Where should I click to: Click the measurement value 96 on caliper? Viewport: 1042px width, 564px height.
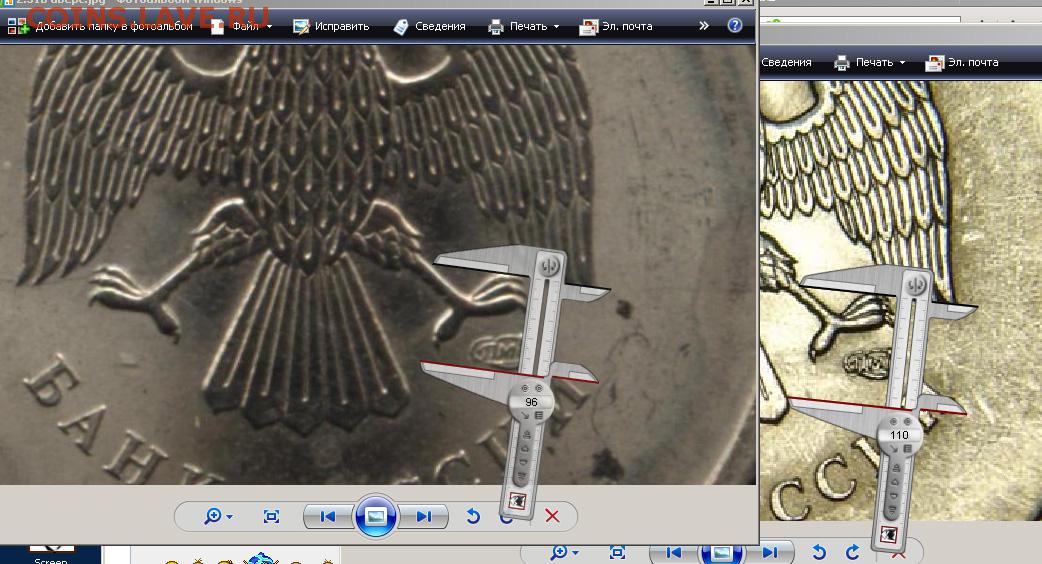531,402
